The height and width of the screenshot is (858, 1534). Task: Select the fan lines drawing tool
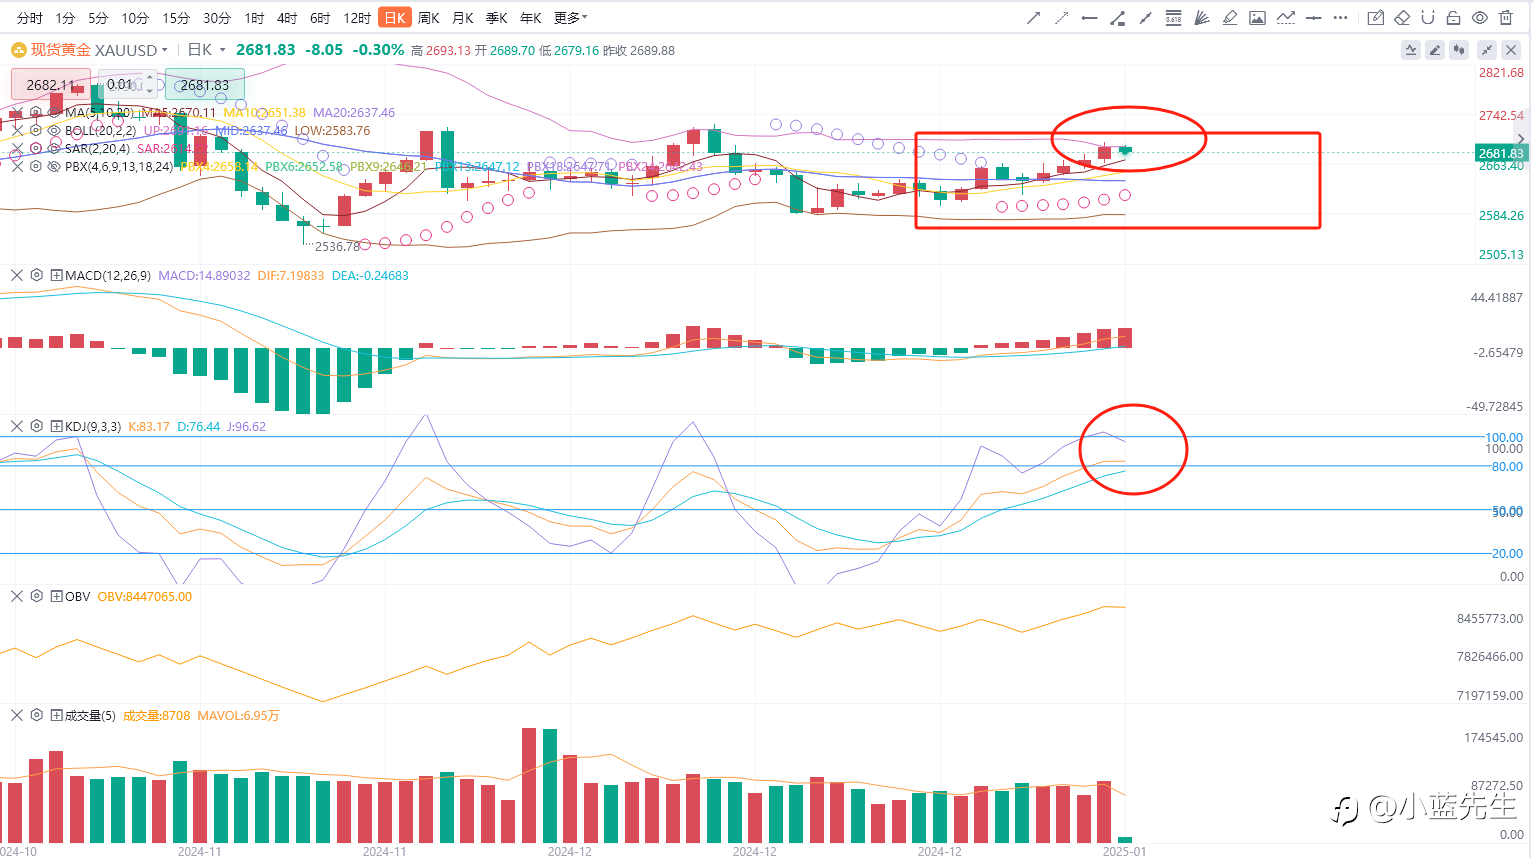click(1202, 18)
